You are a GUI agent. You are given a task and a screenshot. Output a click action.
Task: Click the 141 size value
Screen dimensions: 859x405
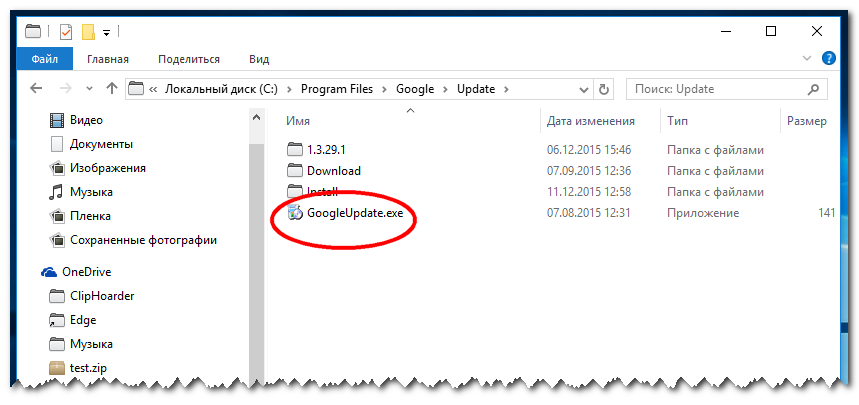point(826,213)
